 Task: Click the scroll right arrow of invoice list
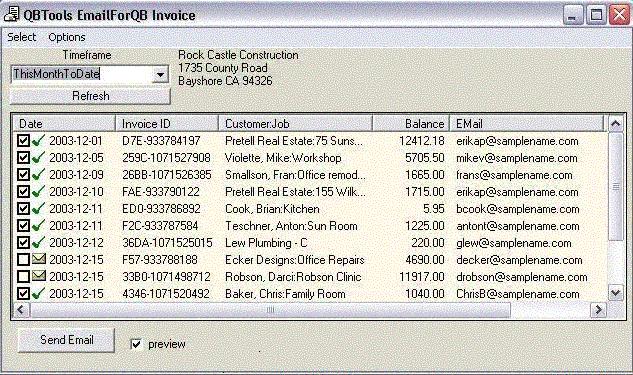click(598, 310)
